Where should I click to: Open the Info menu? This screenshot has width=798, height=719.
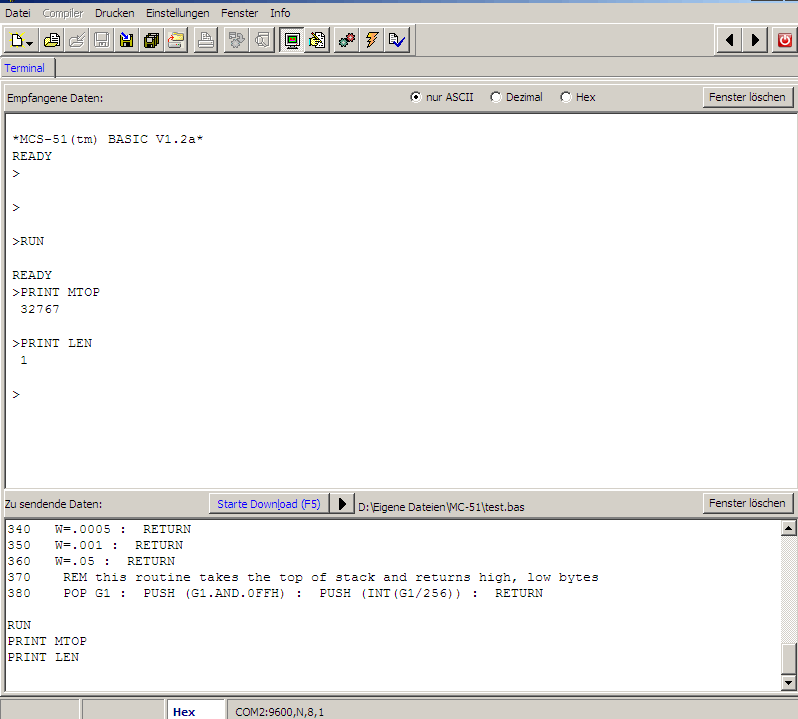[280, 13]
